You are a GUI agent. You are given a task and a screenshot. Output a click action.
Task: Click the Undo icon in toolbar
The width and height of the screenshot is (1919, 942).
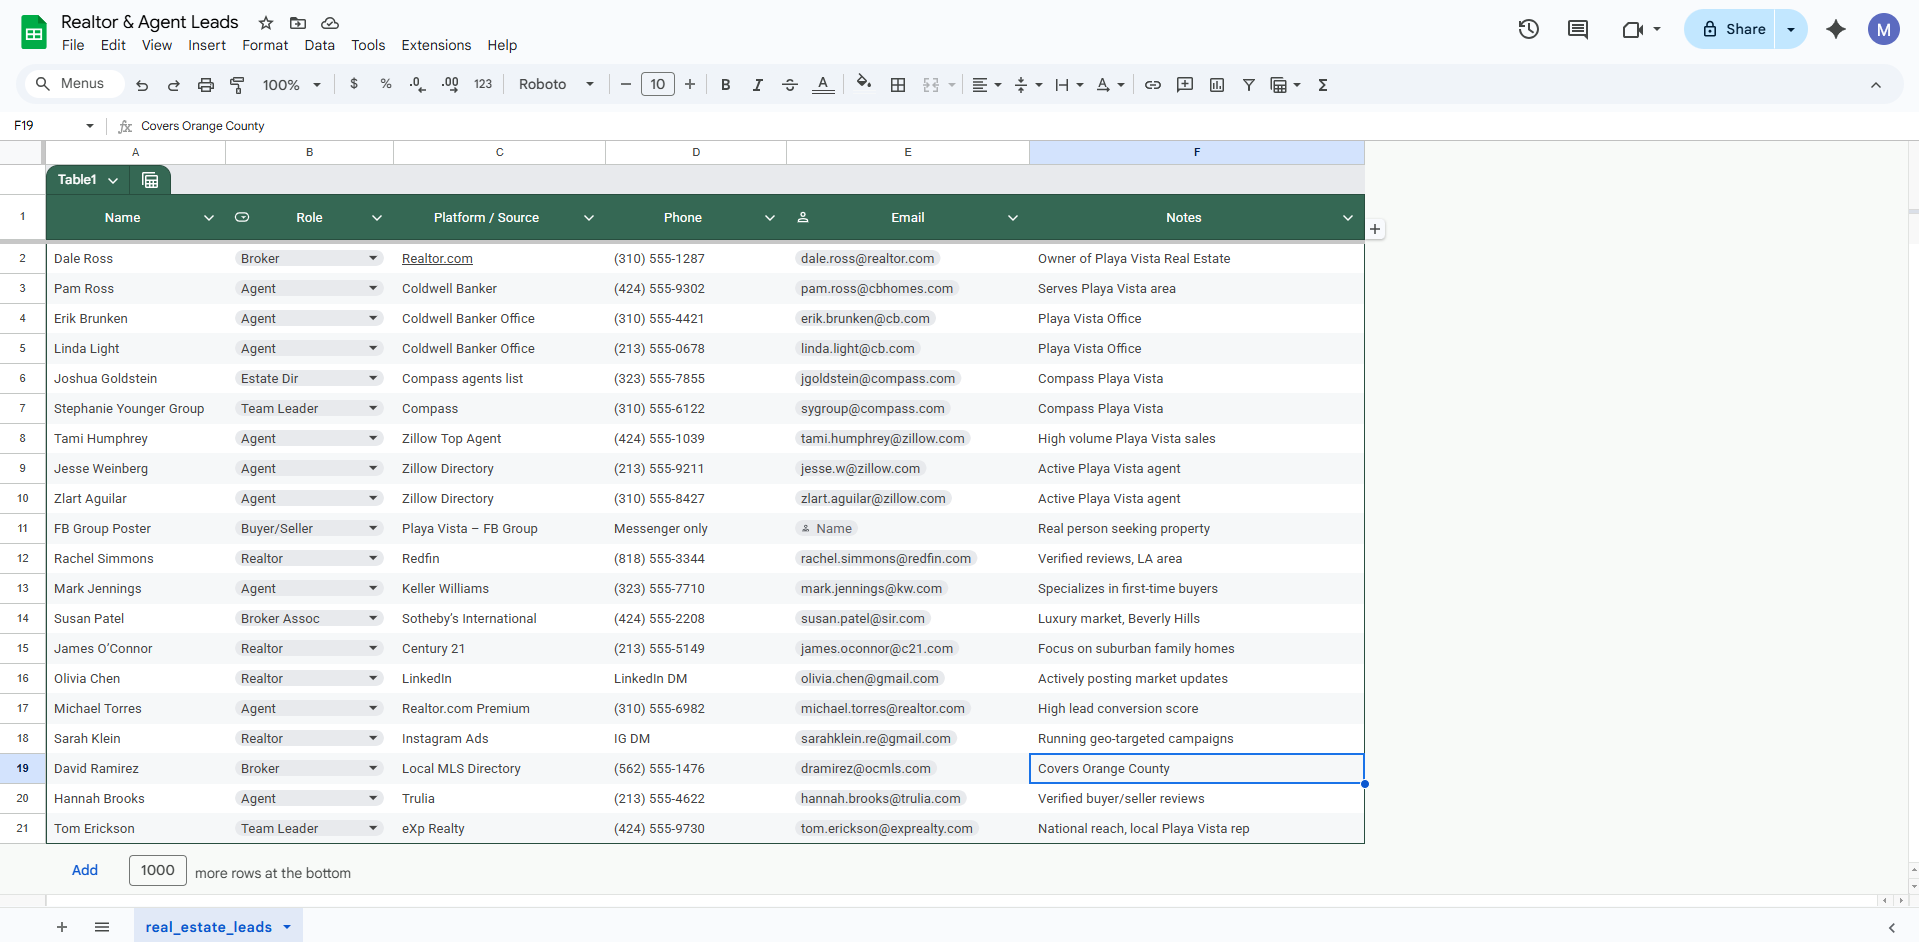tap(142, 85)
